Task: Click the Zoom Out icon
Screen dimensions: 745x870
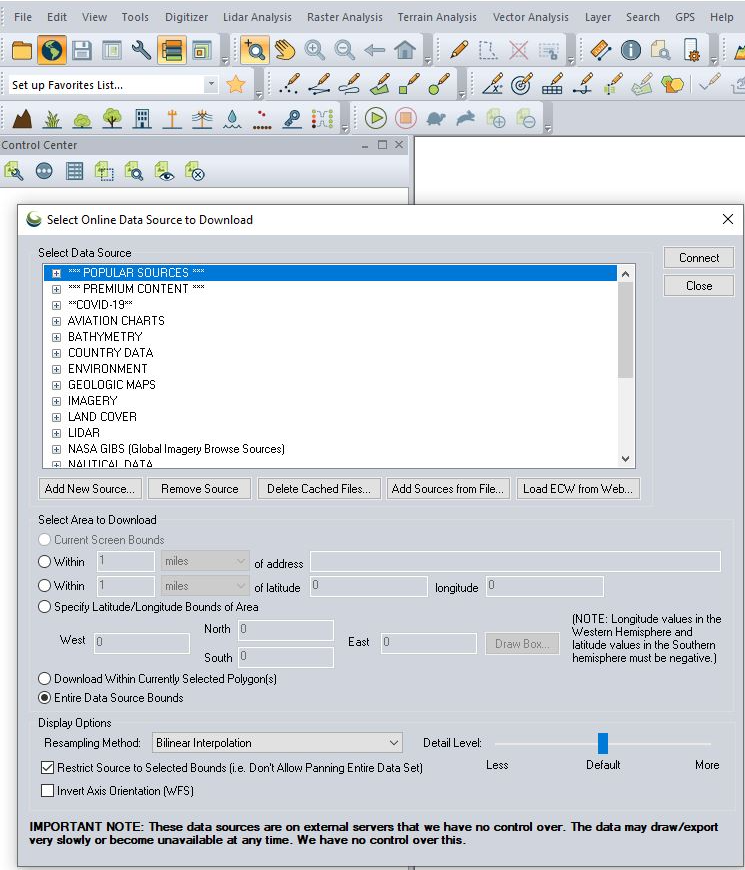Action: point(344,50)
